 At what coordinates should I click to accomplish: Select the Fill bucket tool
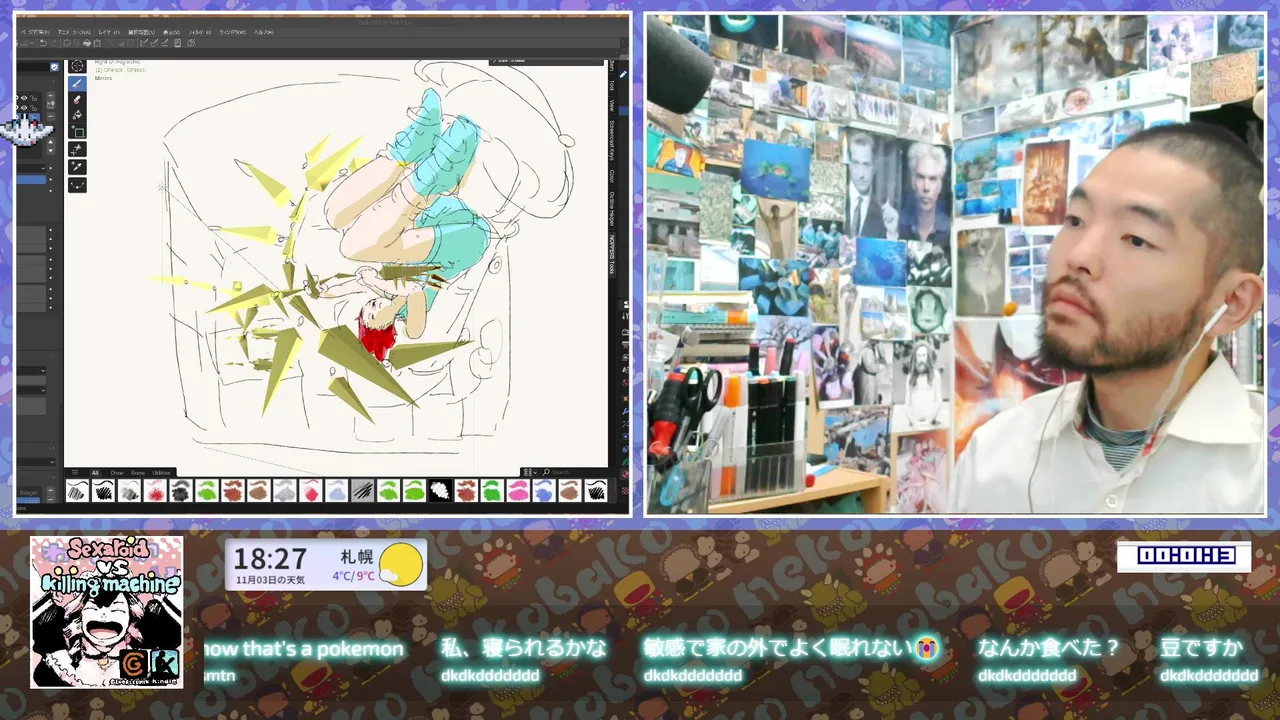point(77,115)
